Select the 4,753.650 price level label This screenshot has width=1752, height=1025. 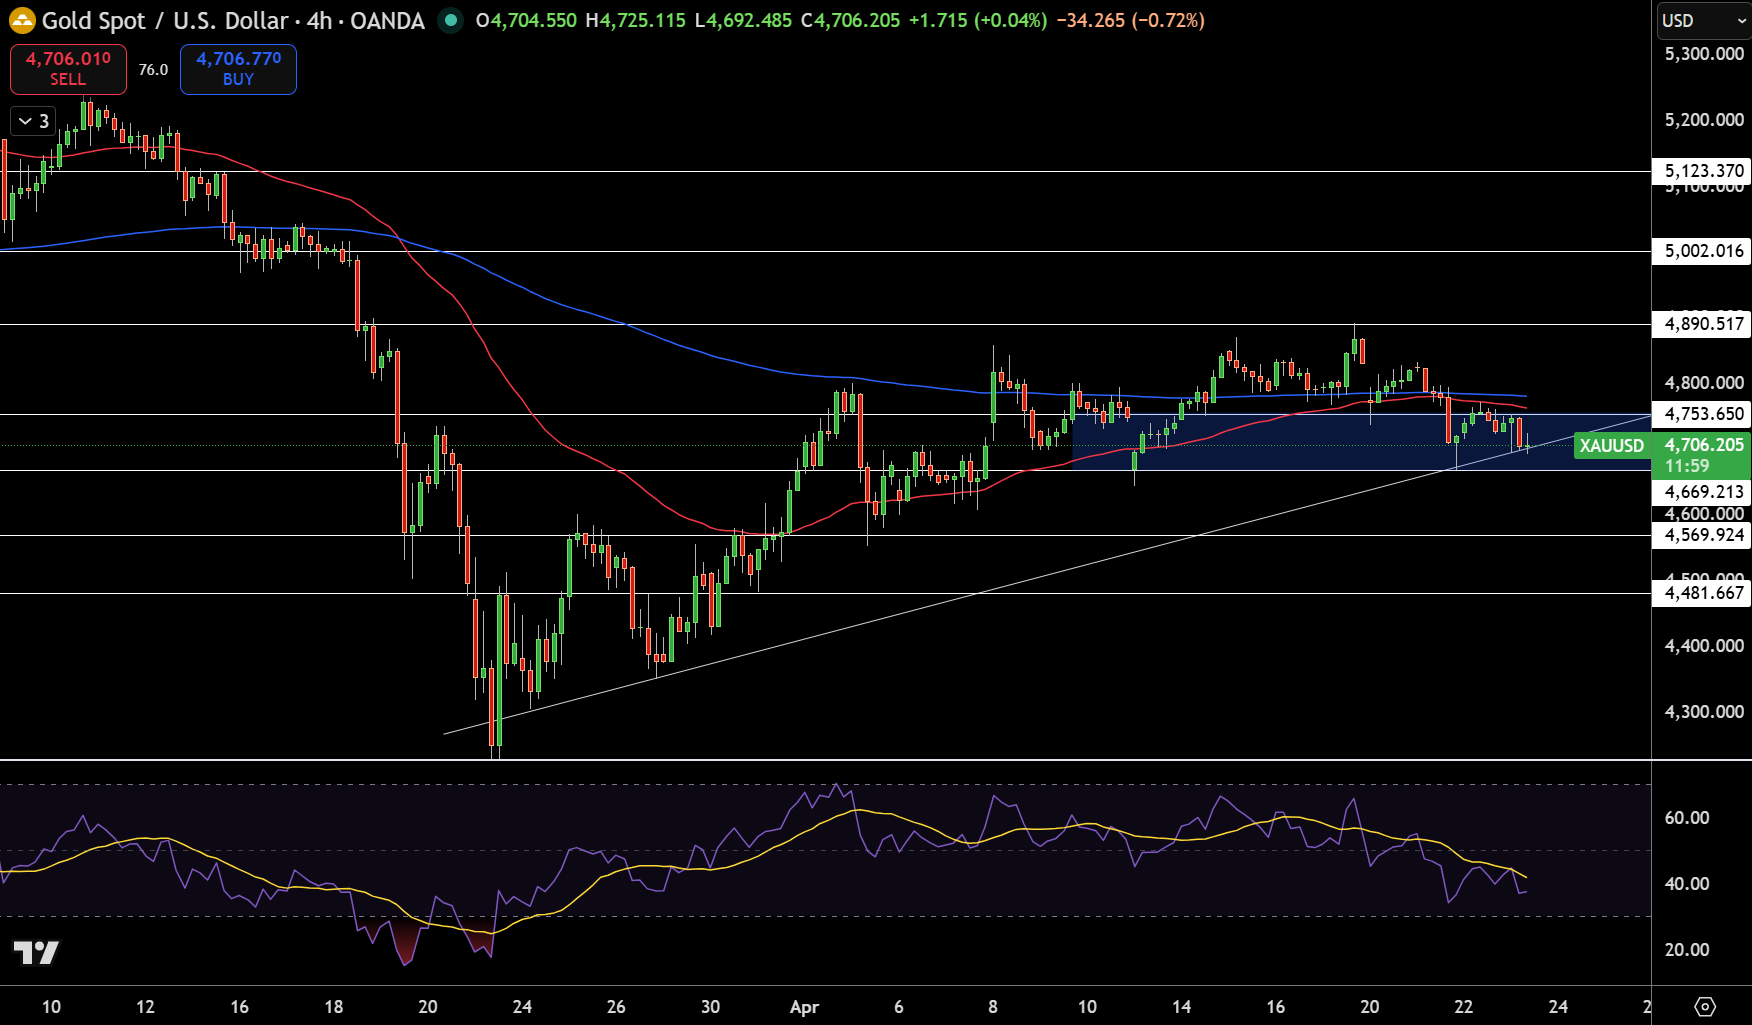click(1702, 414)
